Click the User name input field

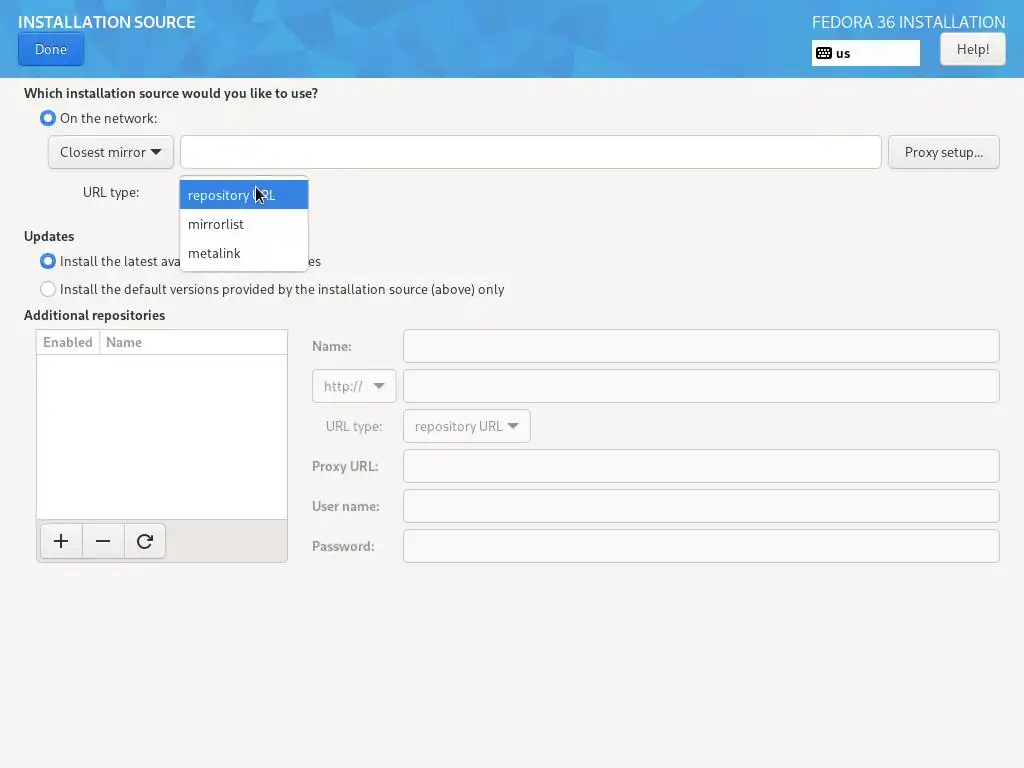click(701, 506)
